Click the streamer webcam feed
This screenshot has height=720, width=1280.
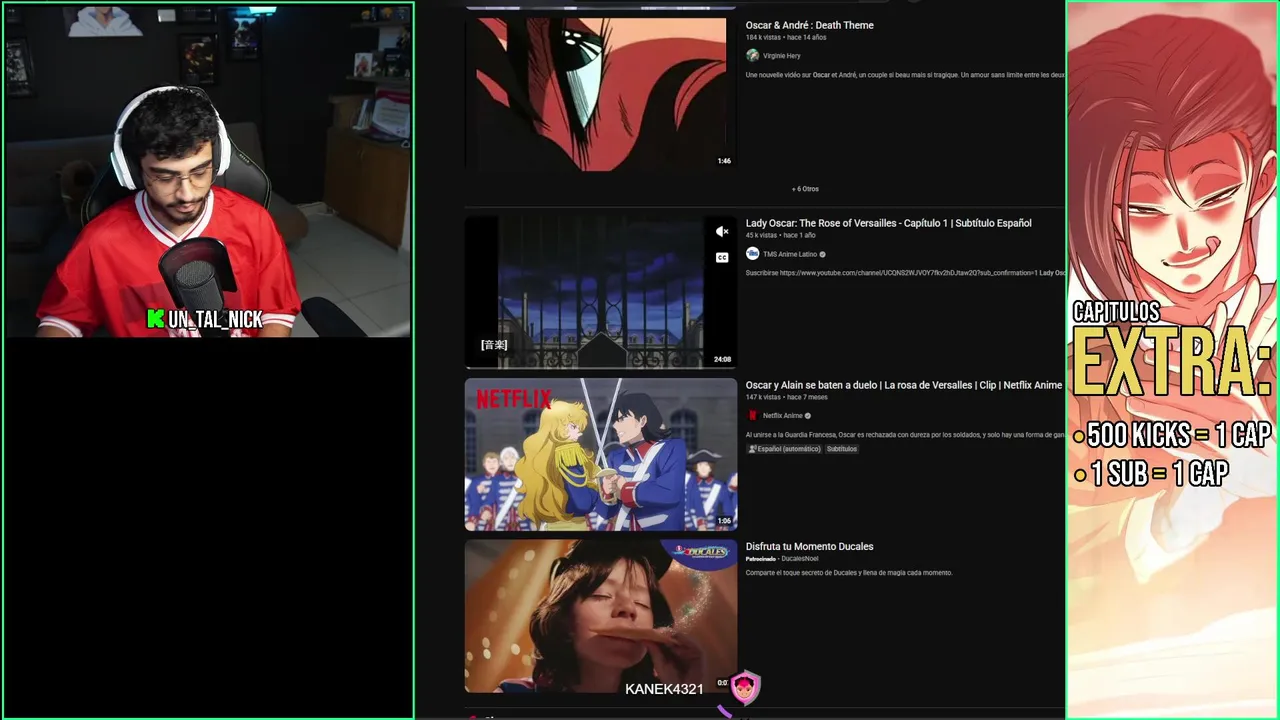(x=208, y=171)
